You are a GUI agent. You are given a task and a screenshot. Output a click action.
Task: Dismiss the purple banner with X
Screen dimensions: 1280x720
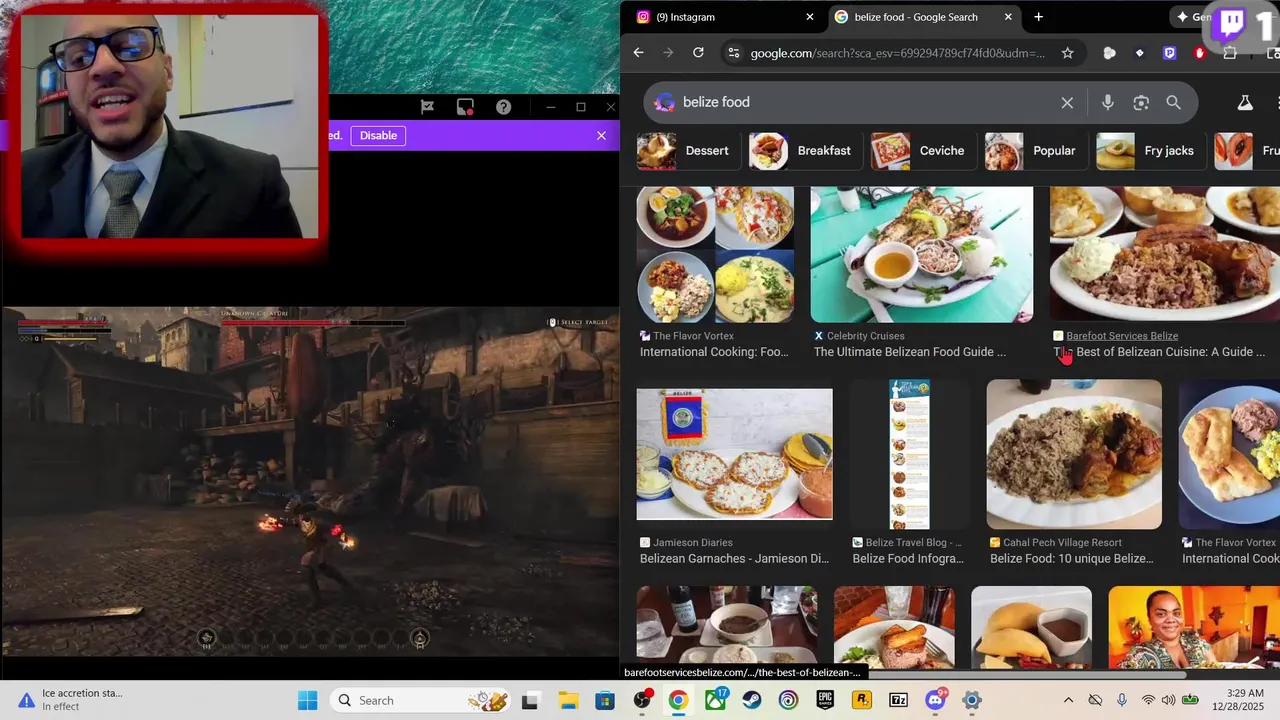click(601, 136)
